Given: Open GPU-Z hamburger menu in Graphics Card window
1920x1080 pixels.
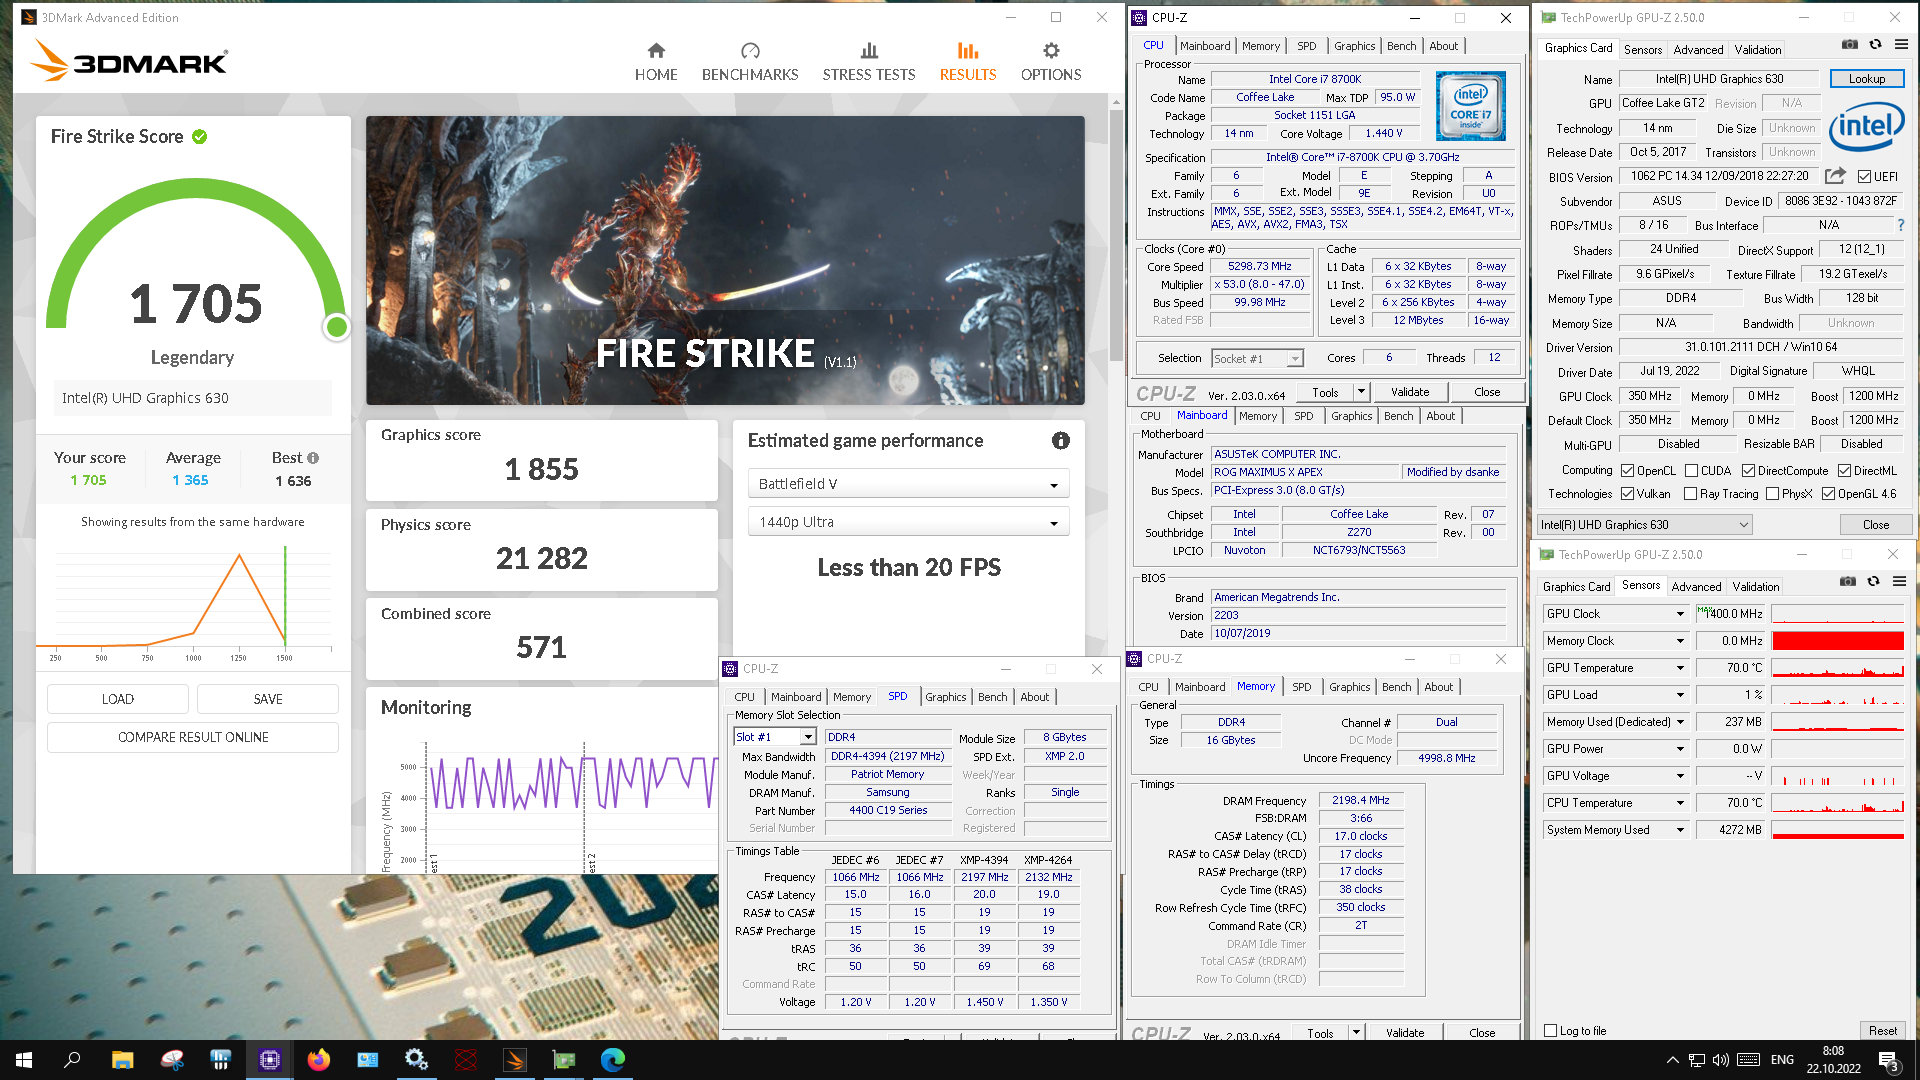Looking at the screenshot, I should pos(1901,44).
